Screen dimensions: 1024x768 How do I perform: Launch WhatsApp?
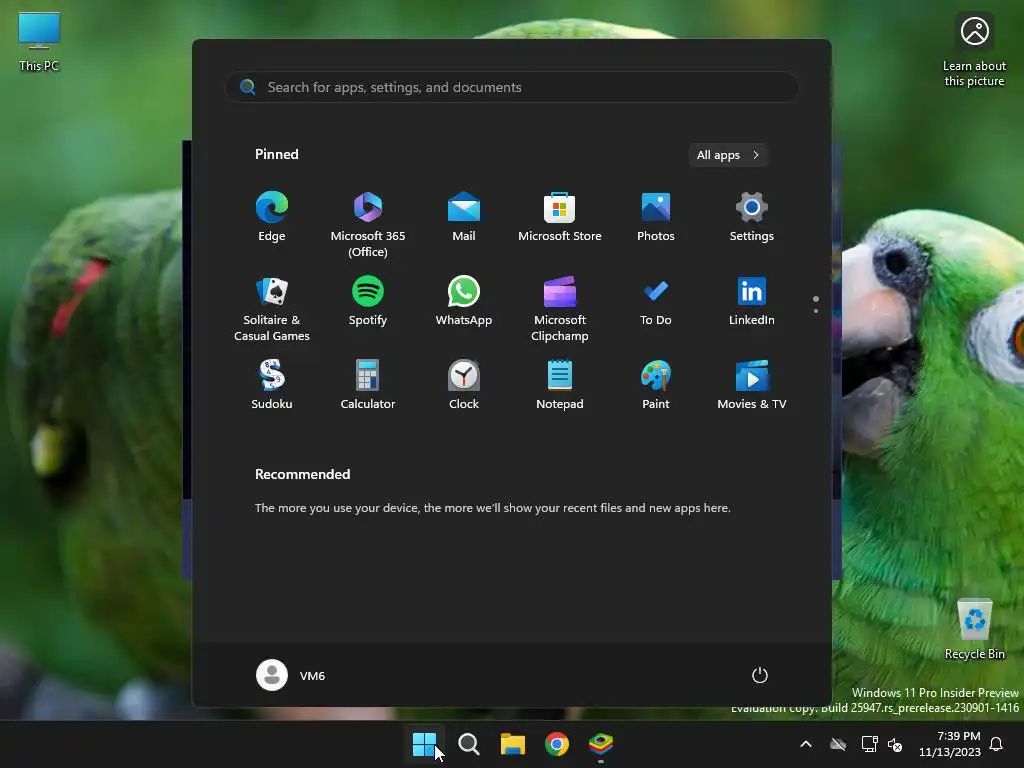464,301
